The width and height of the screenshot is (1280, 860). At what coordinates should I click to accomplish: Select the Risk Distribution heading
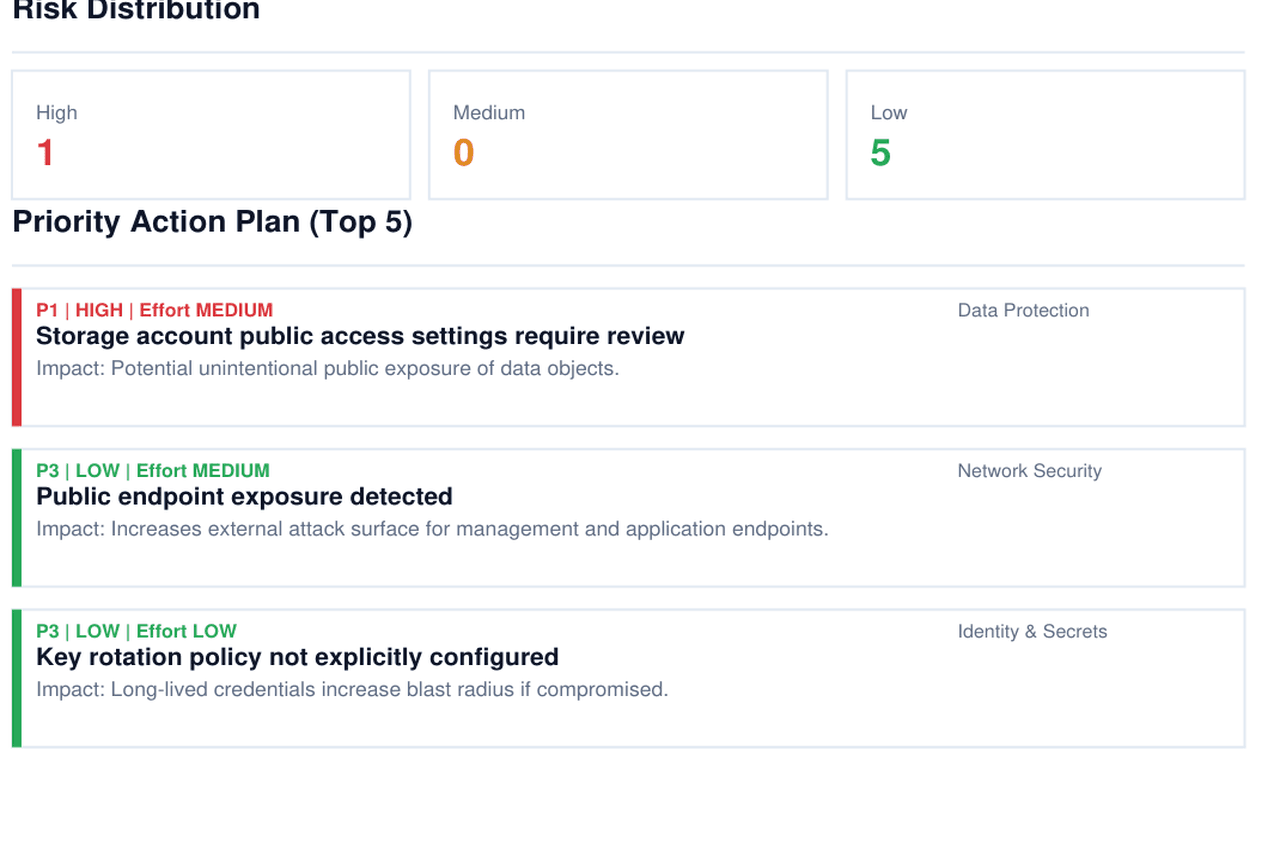click(135, 11)
